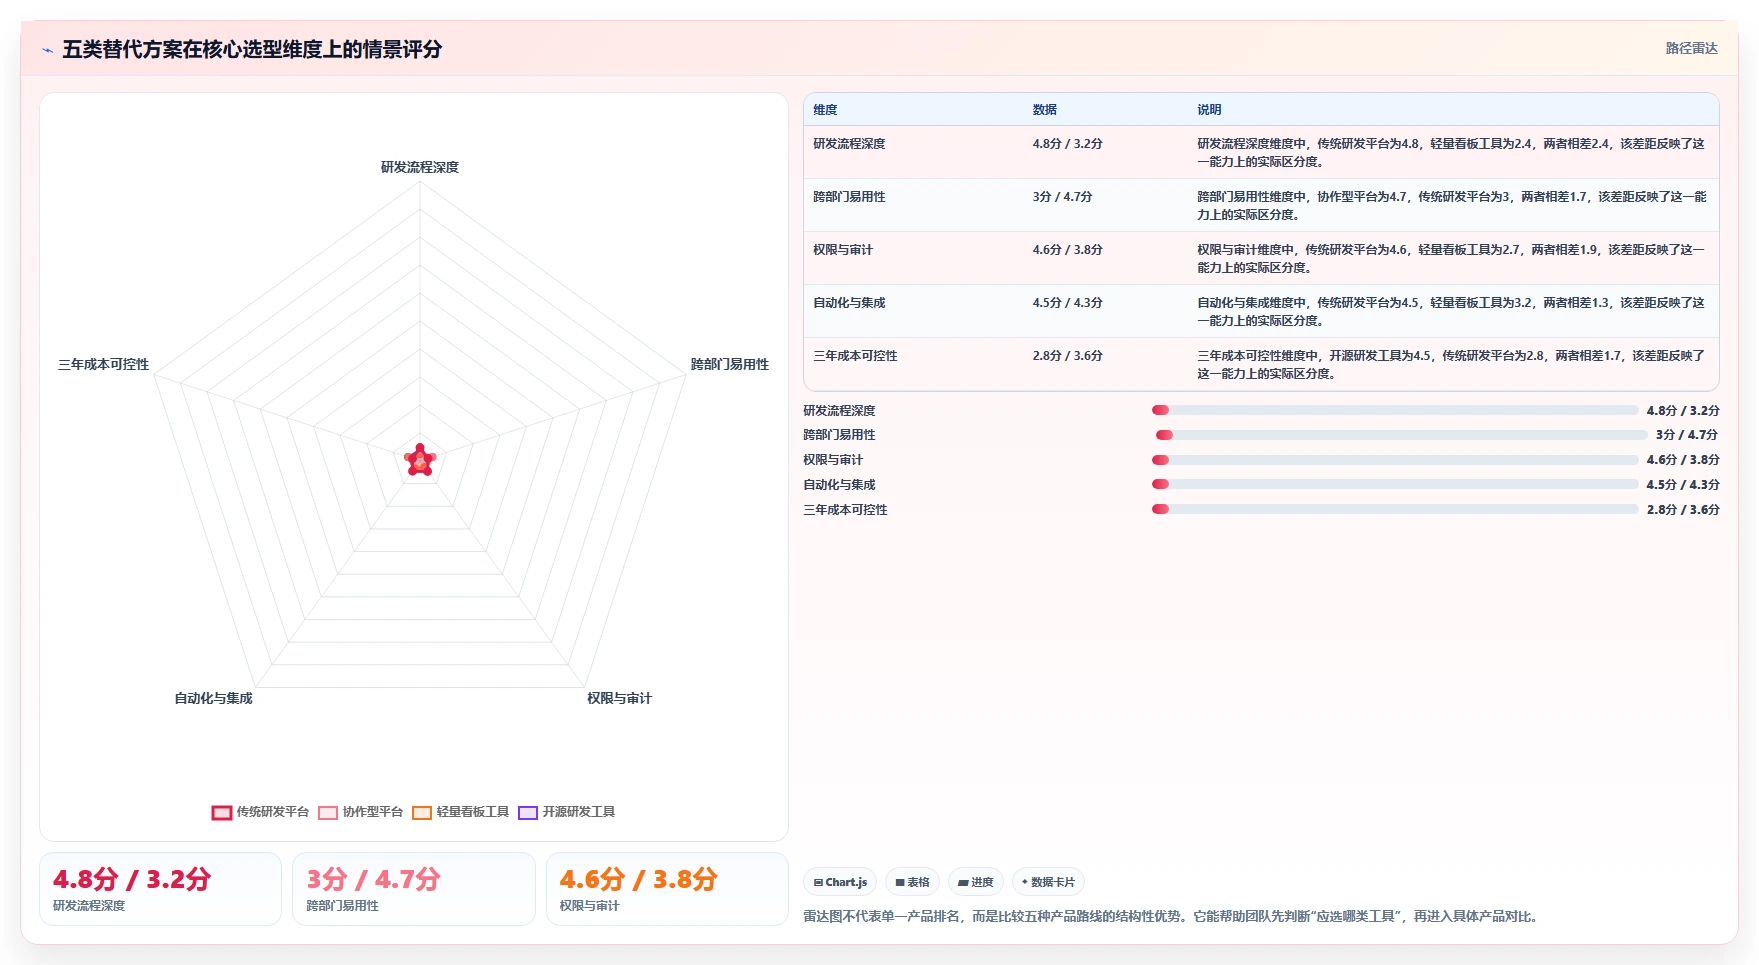Click the 进度 tag chip

pyautogui.click(x=976, y=882)
